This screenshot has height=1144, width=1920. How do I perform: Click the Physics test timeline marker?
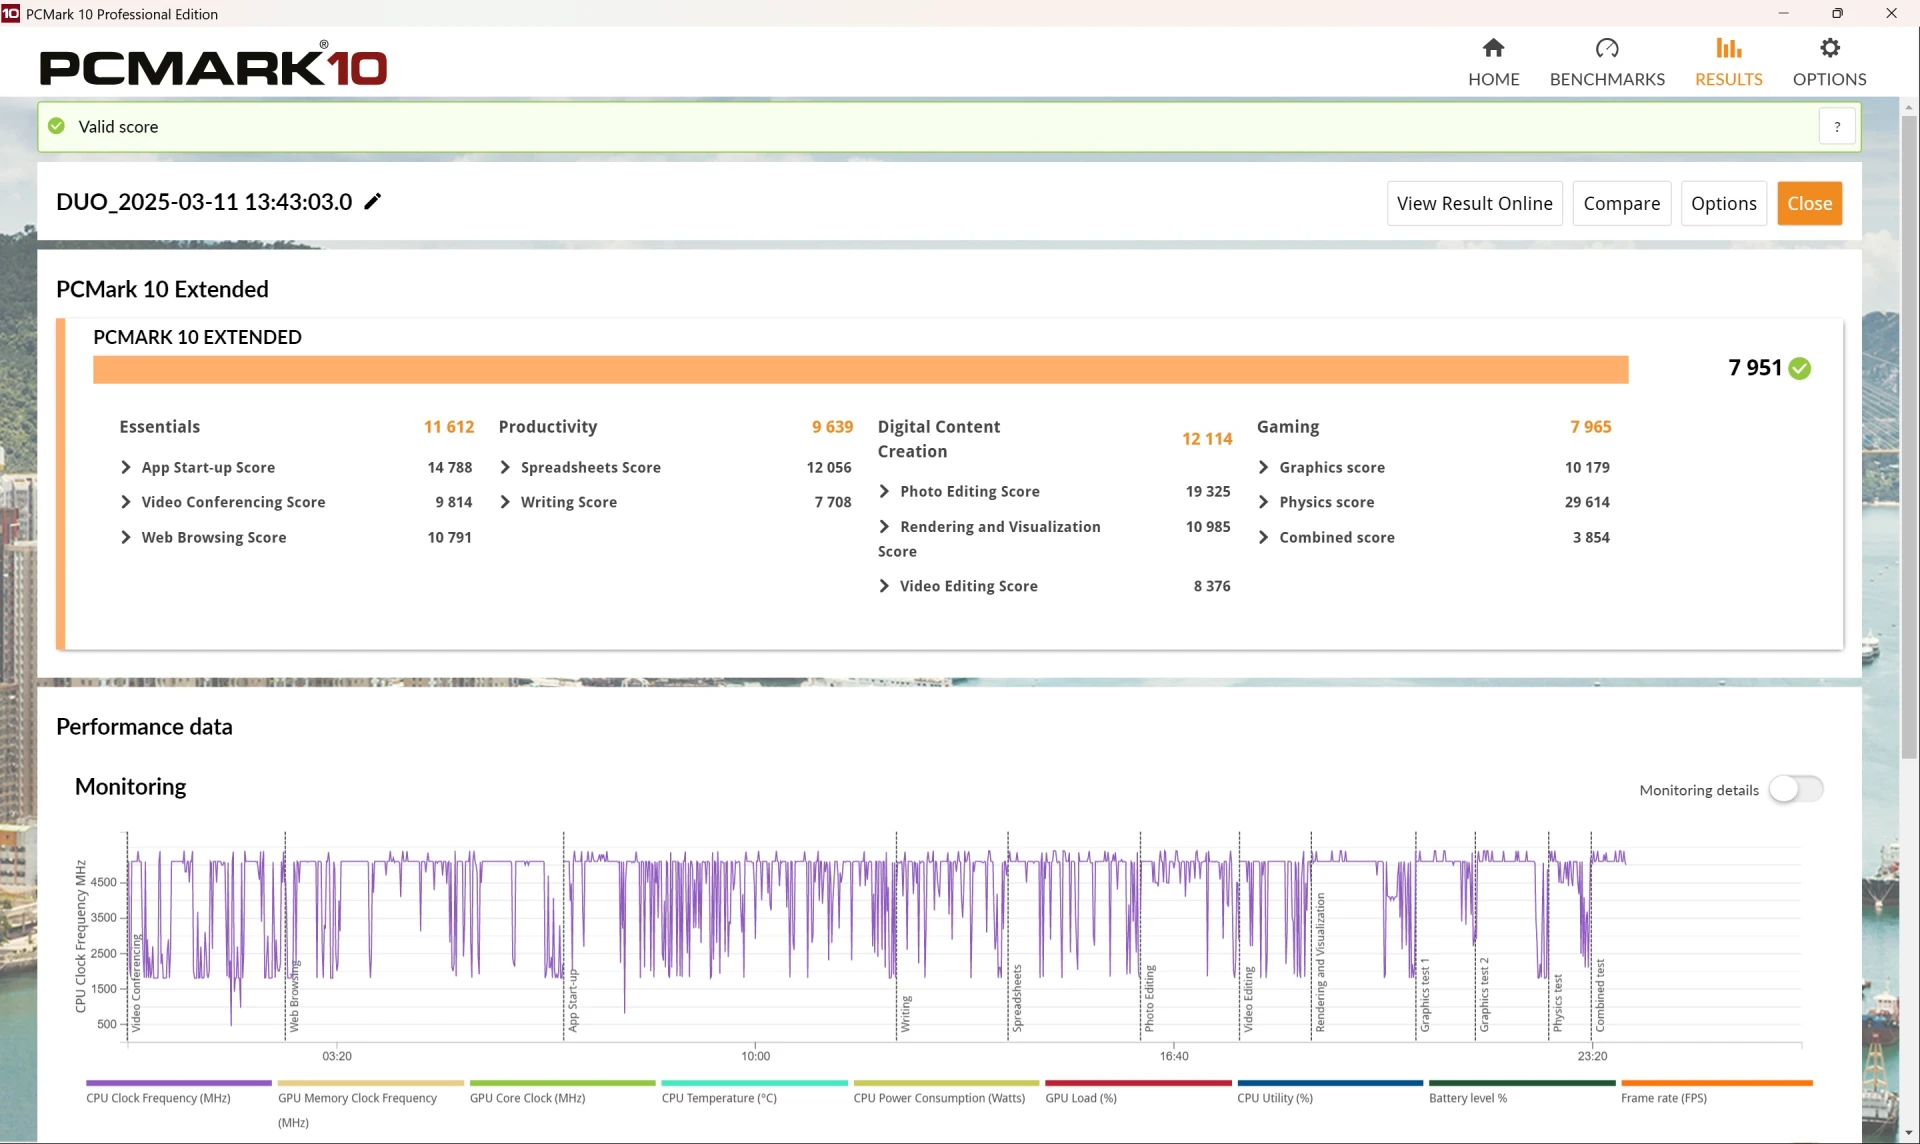point(1557,1002)
